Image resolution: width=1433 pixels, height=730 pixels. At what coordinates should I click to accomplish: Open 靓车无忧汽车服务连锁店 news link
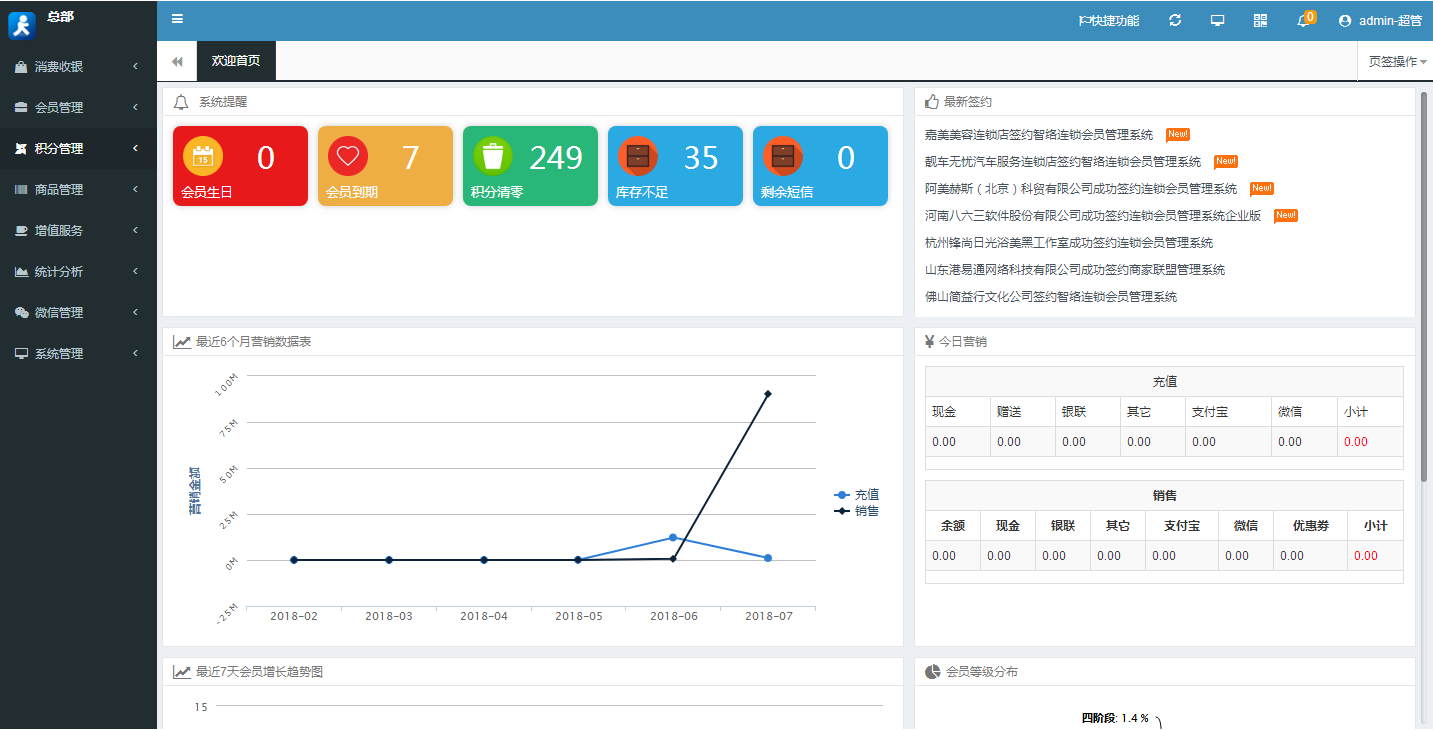[x=1063, y=161]
